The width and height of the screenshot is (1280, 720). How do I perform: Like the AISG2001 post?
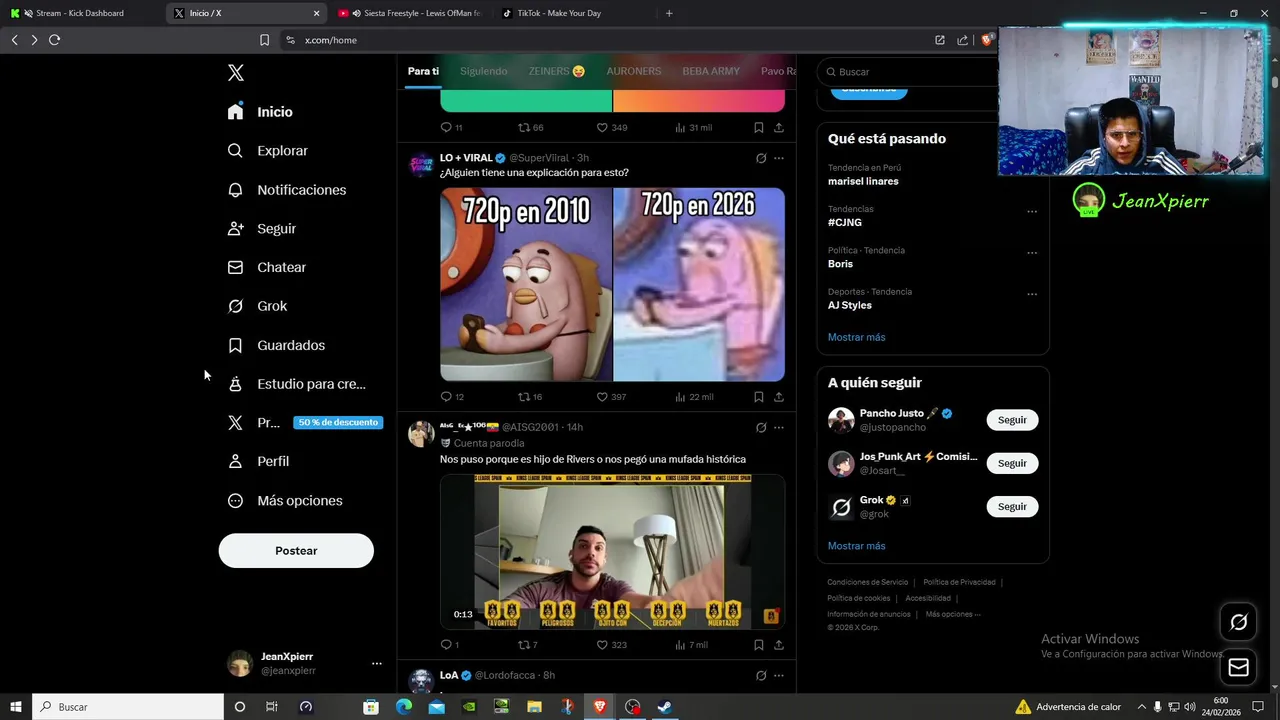pos(611,645)
